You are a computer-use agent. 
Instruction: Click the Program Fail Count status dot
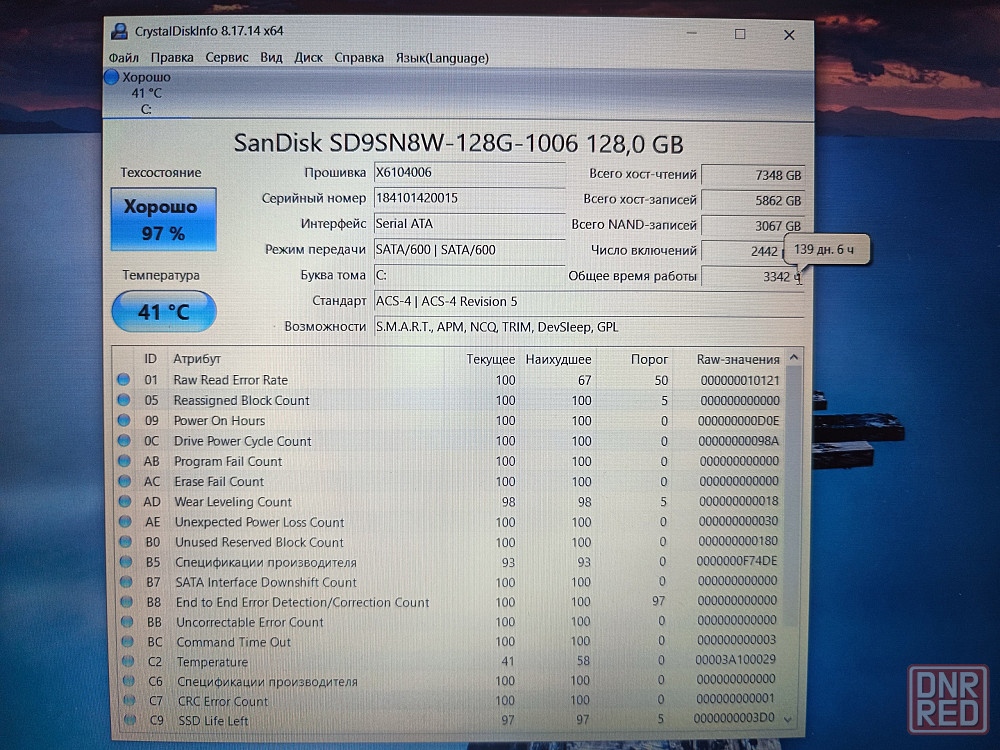(124, 460)
